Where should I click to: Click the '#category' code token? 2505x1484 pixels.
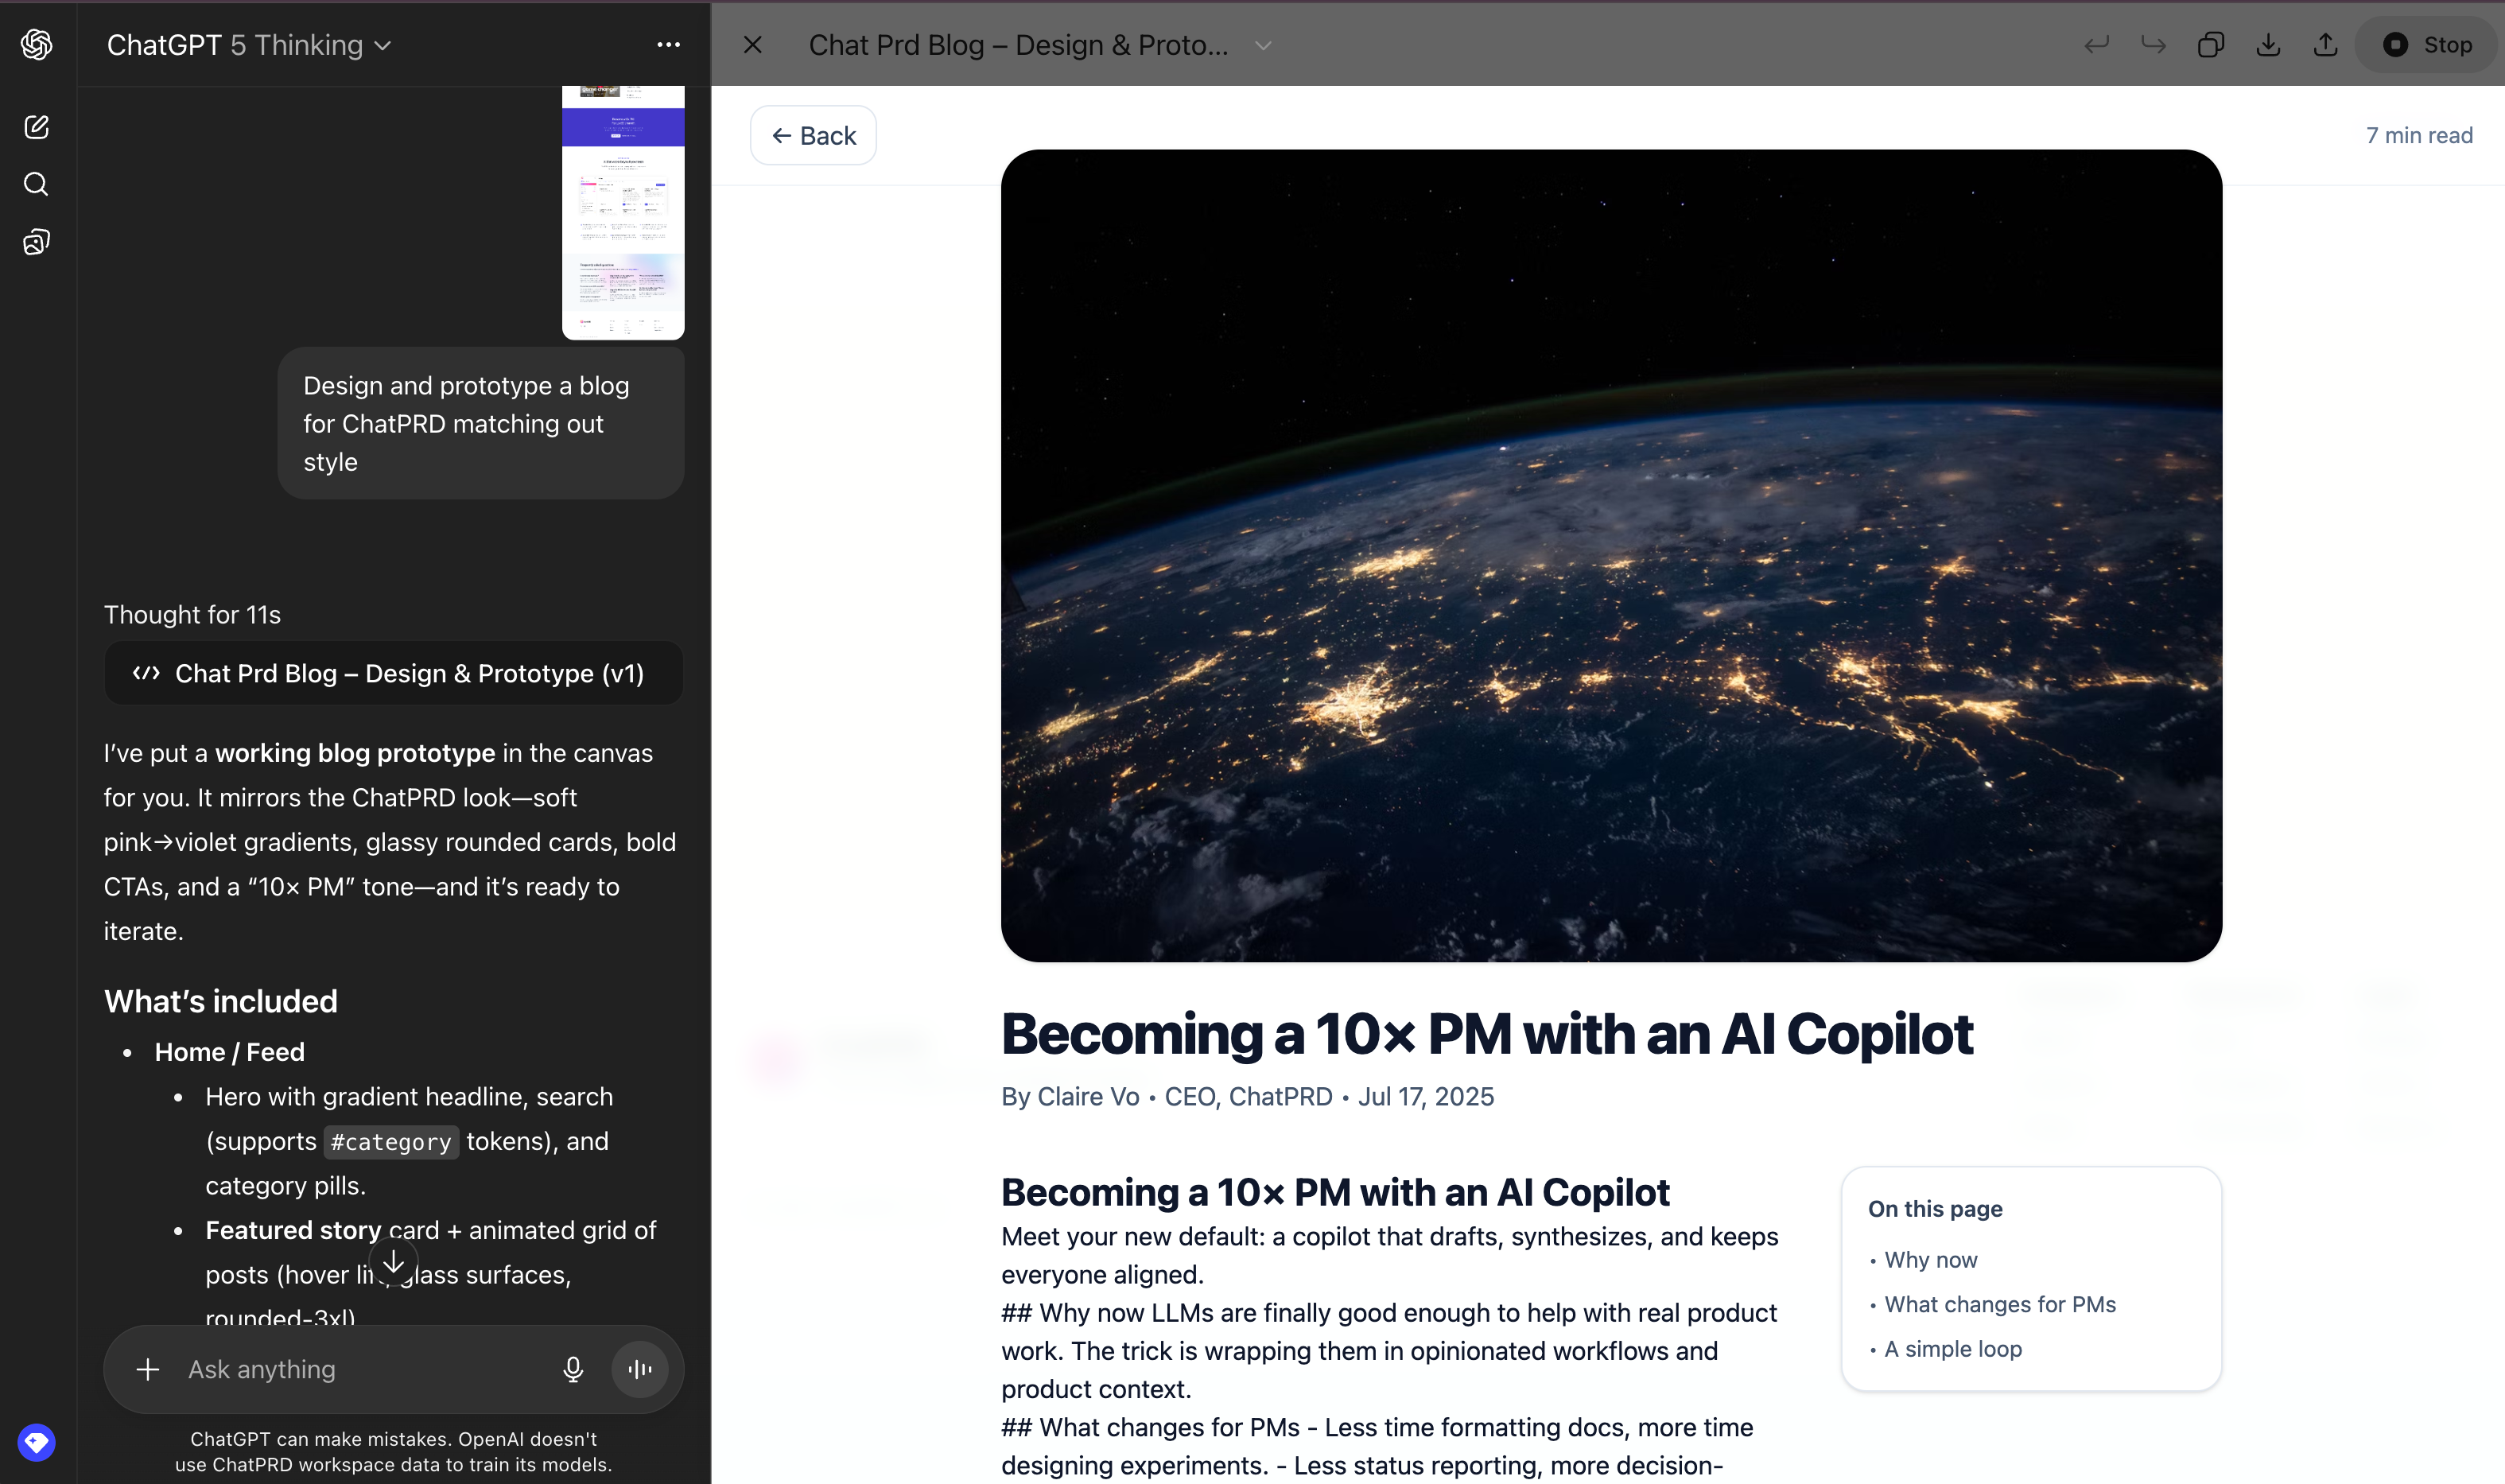coord(391,1142)
